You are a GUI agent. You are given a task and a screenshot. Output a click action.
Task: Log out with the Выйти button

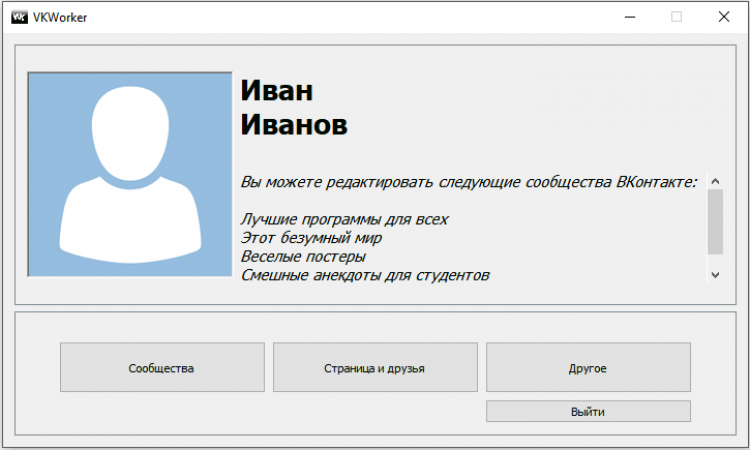(588, 411)
